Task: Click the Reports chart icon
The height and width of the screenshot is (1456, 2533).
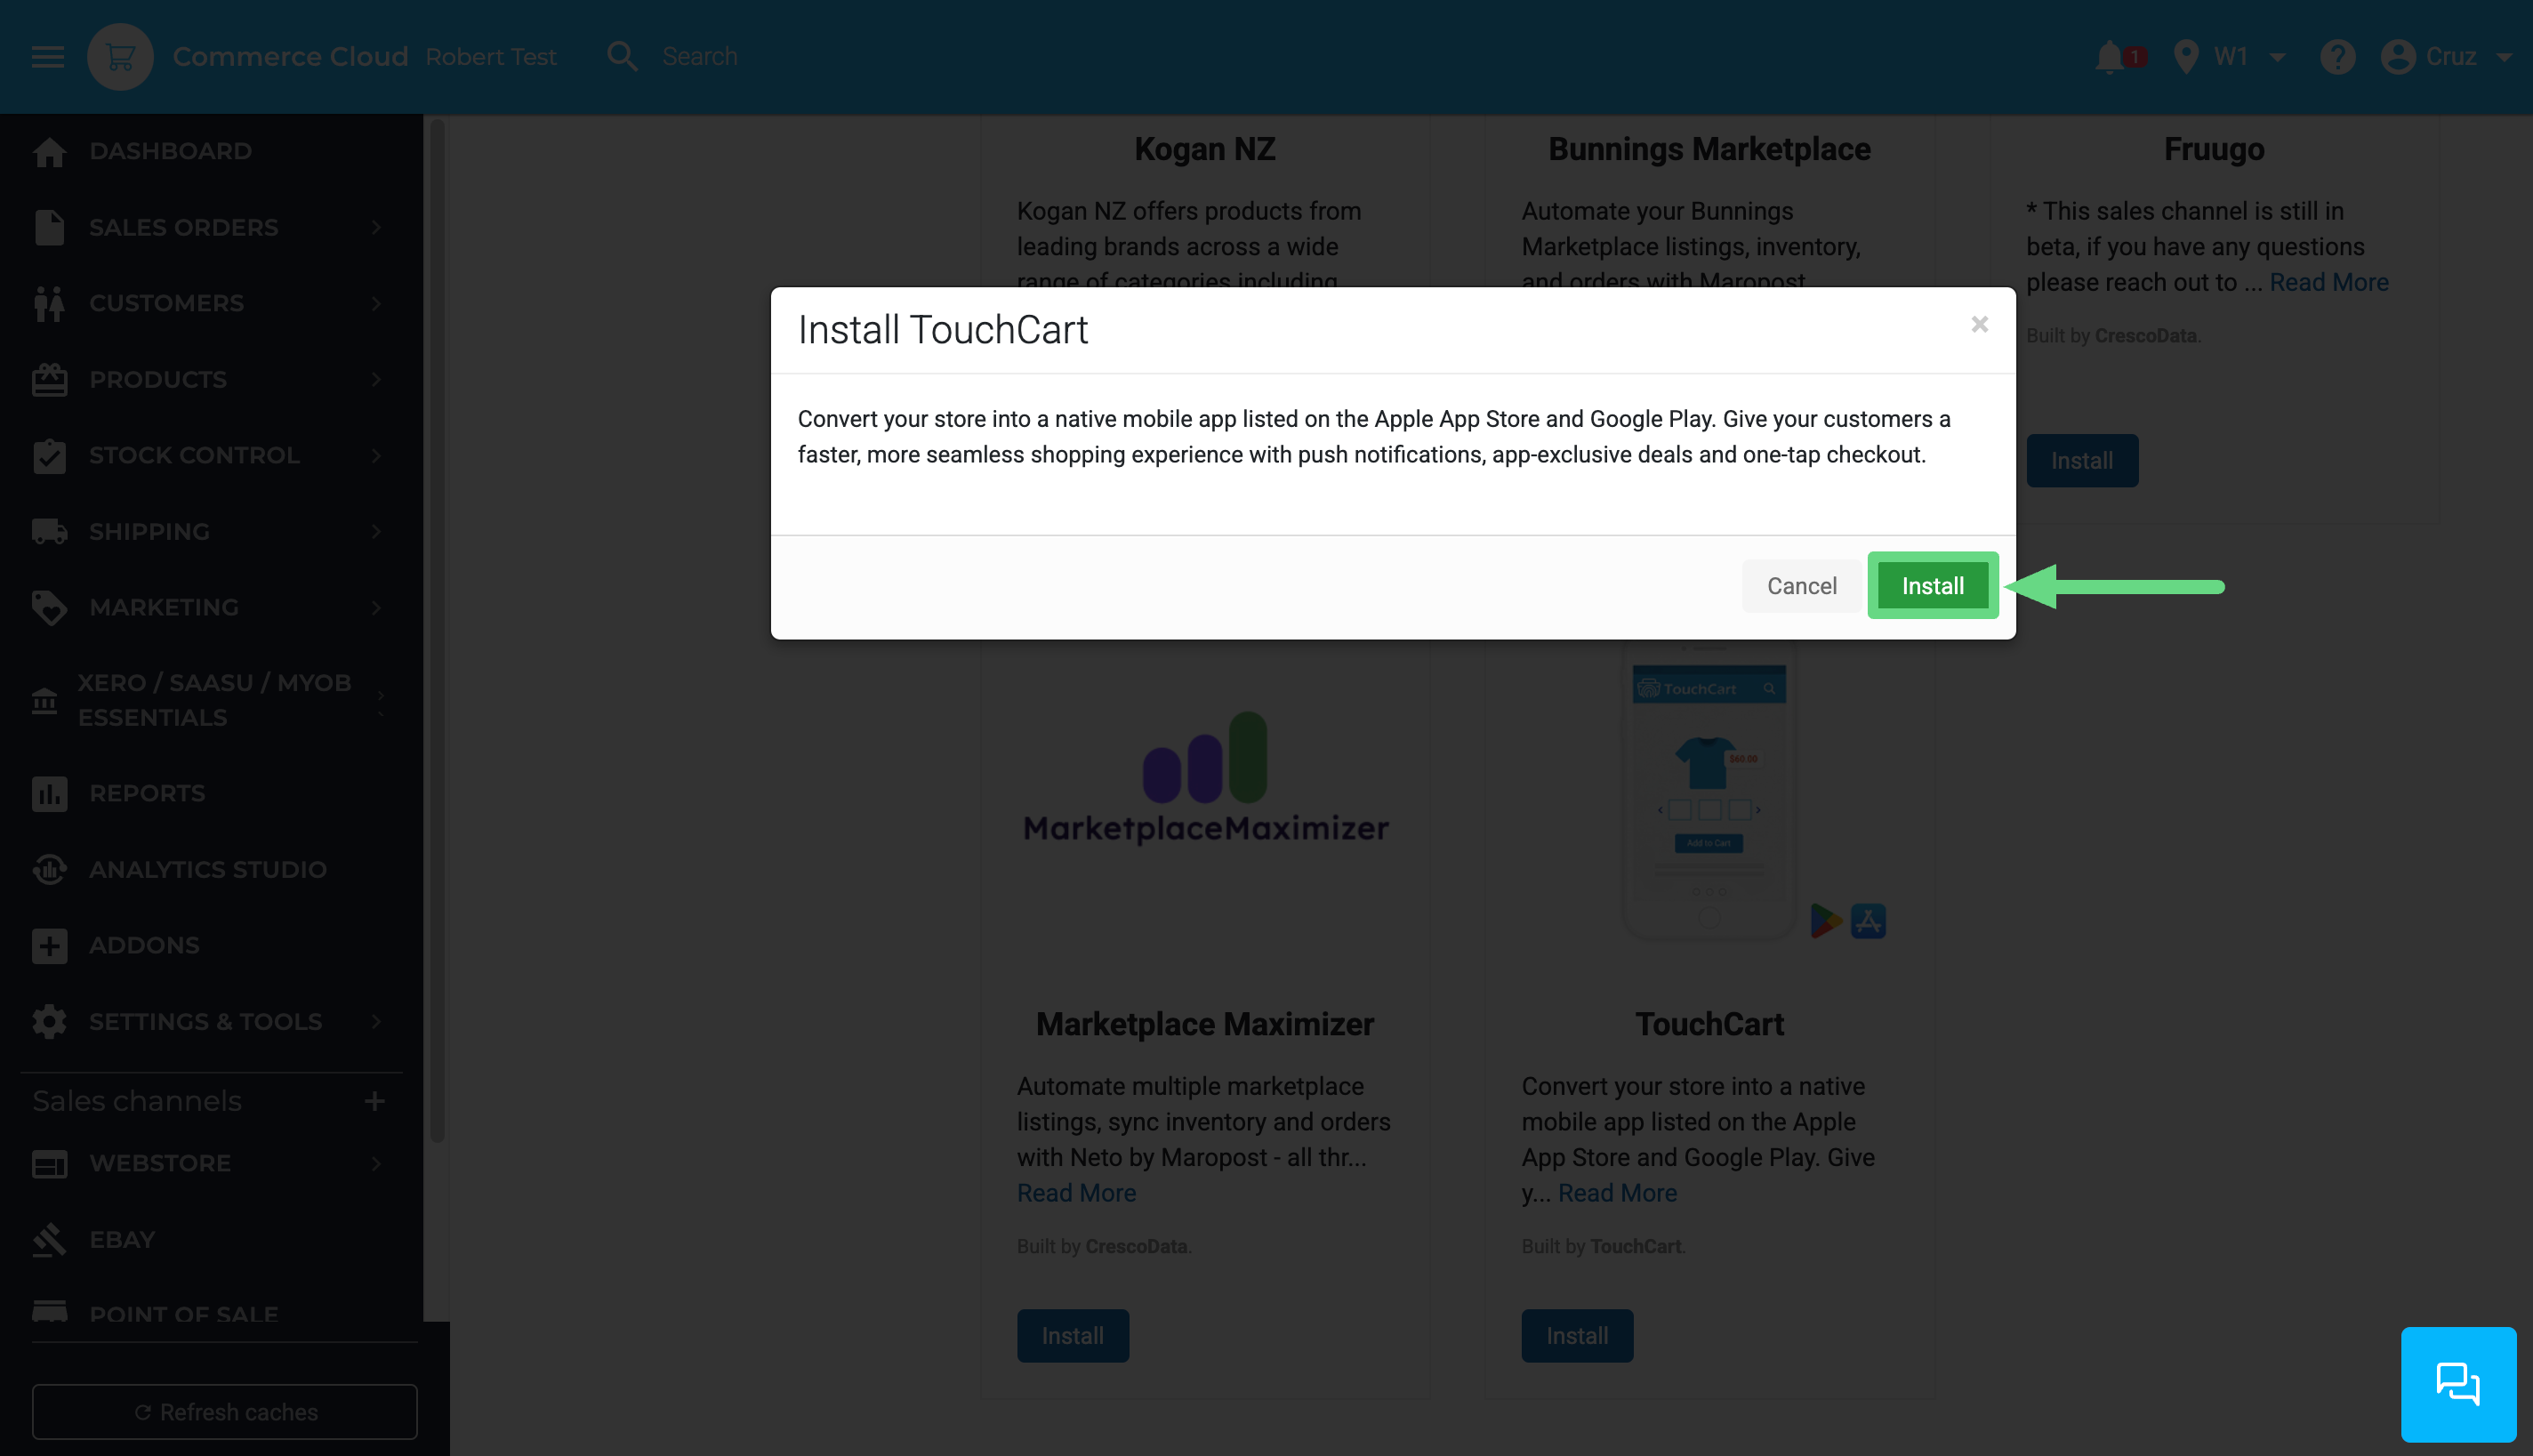Action: (49, 793)
